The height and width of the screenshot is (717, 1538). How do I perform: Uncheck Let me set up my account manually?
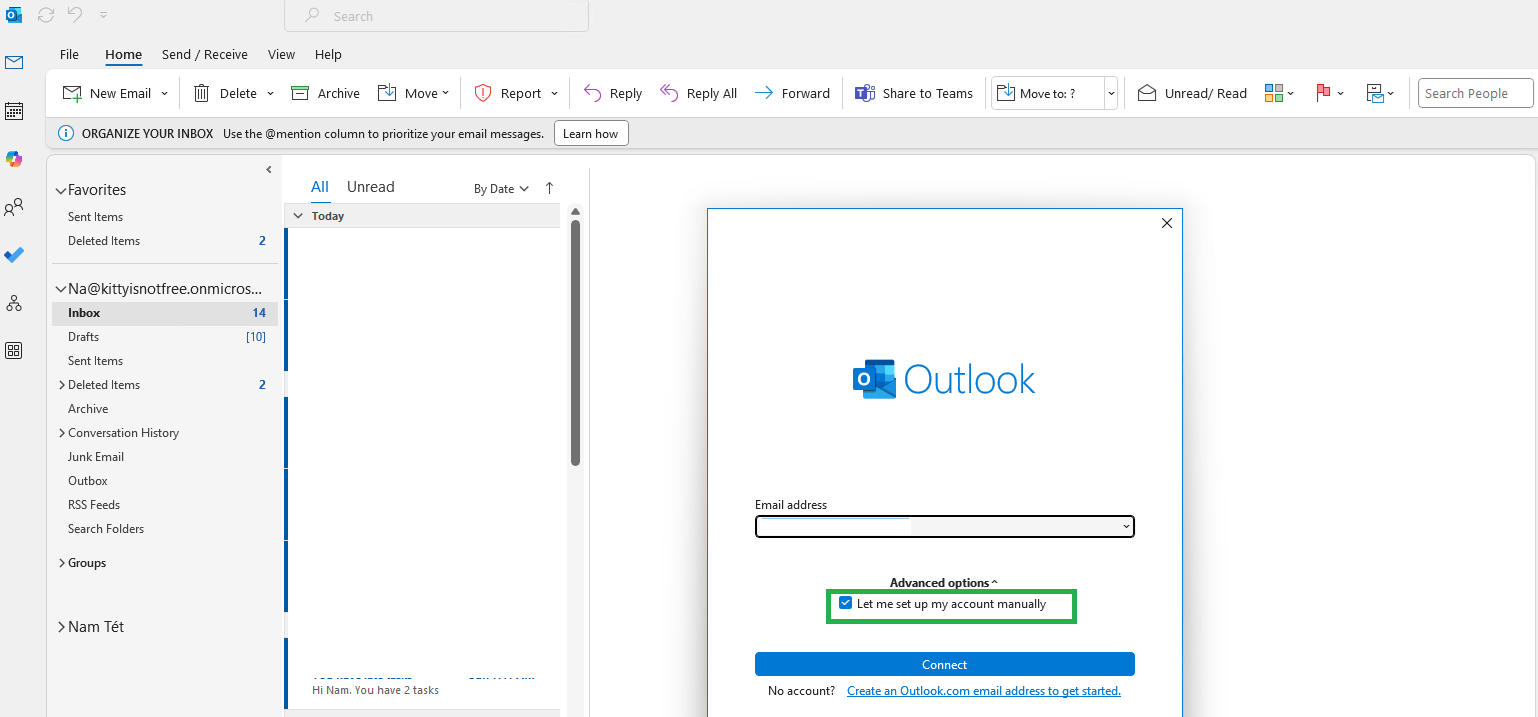(846, 604)
